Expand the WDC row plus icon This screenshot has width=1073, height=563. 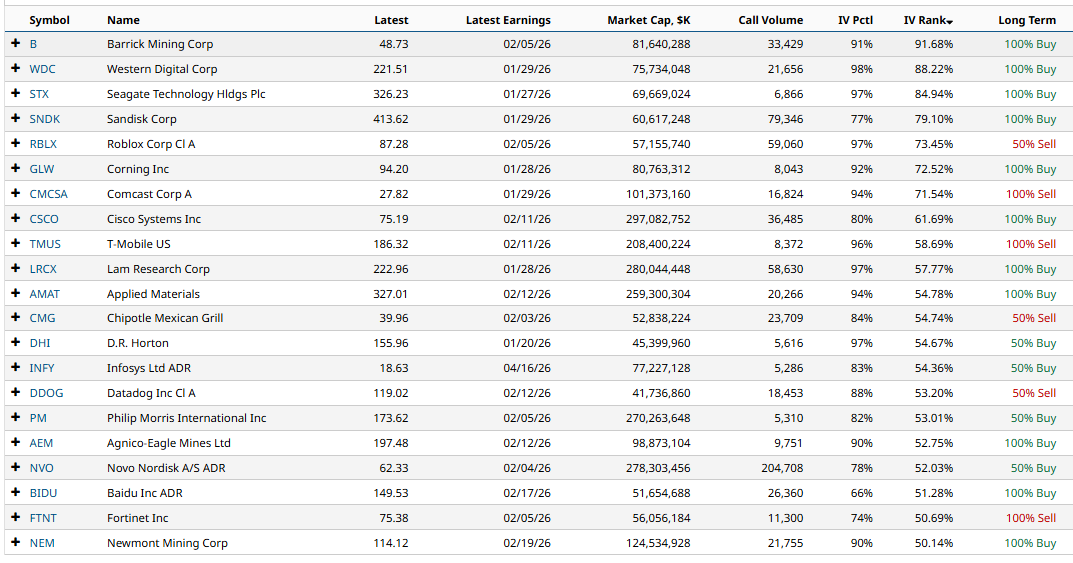[15, 69]
